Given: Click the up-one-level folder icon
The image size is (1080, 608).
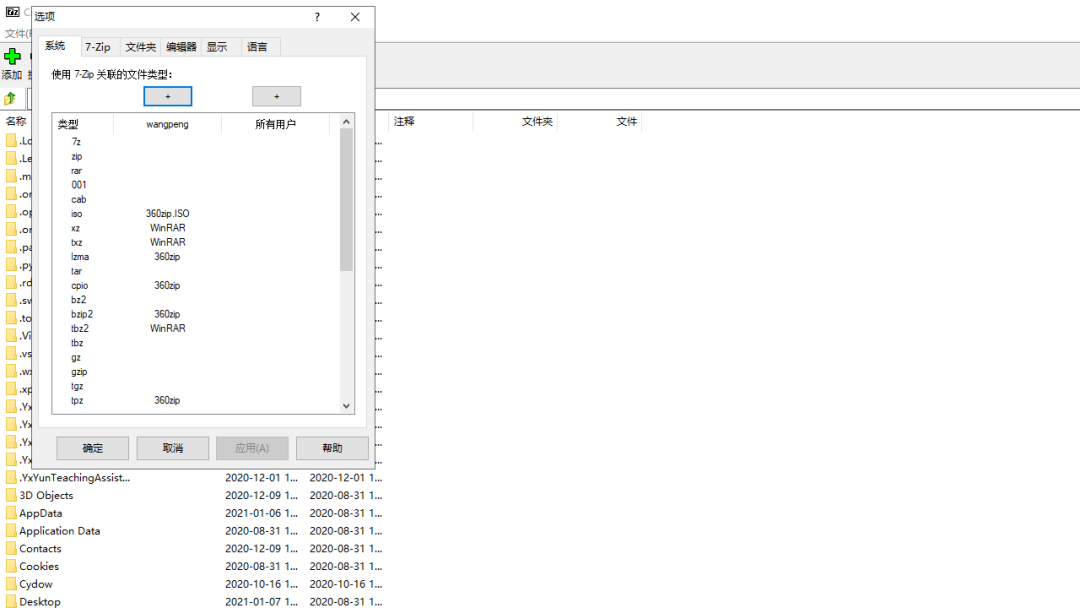Looking at the screenshot, I should 10,98.
